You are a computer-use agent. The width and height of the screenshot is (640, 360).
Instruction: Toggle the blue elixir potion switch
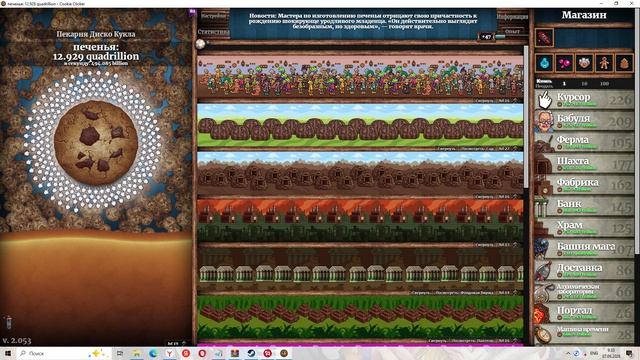pos(544,63)
